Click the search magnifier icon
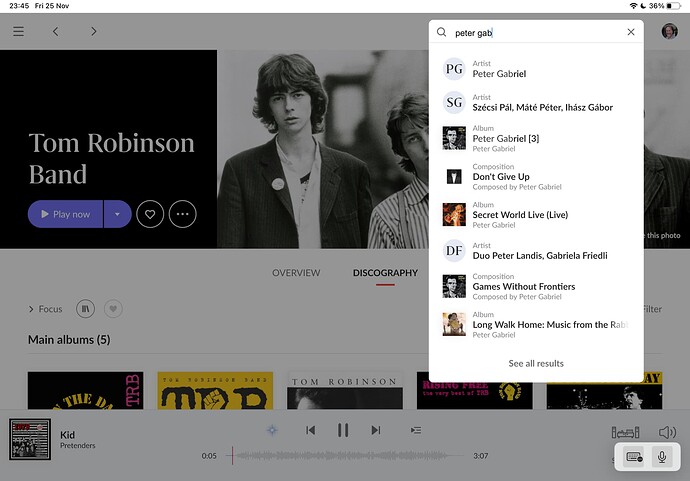The image size is (690, 481). tap(441, 32)
